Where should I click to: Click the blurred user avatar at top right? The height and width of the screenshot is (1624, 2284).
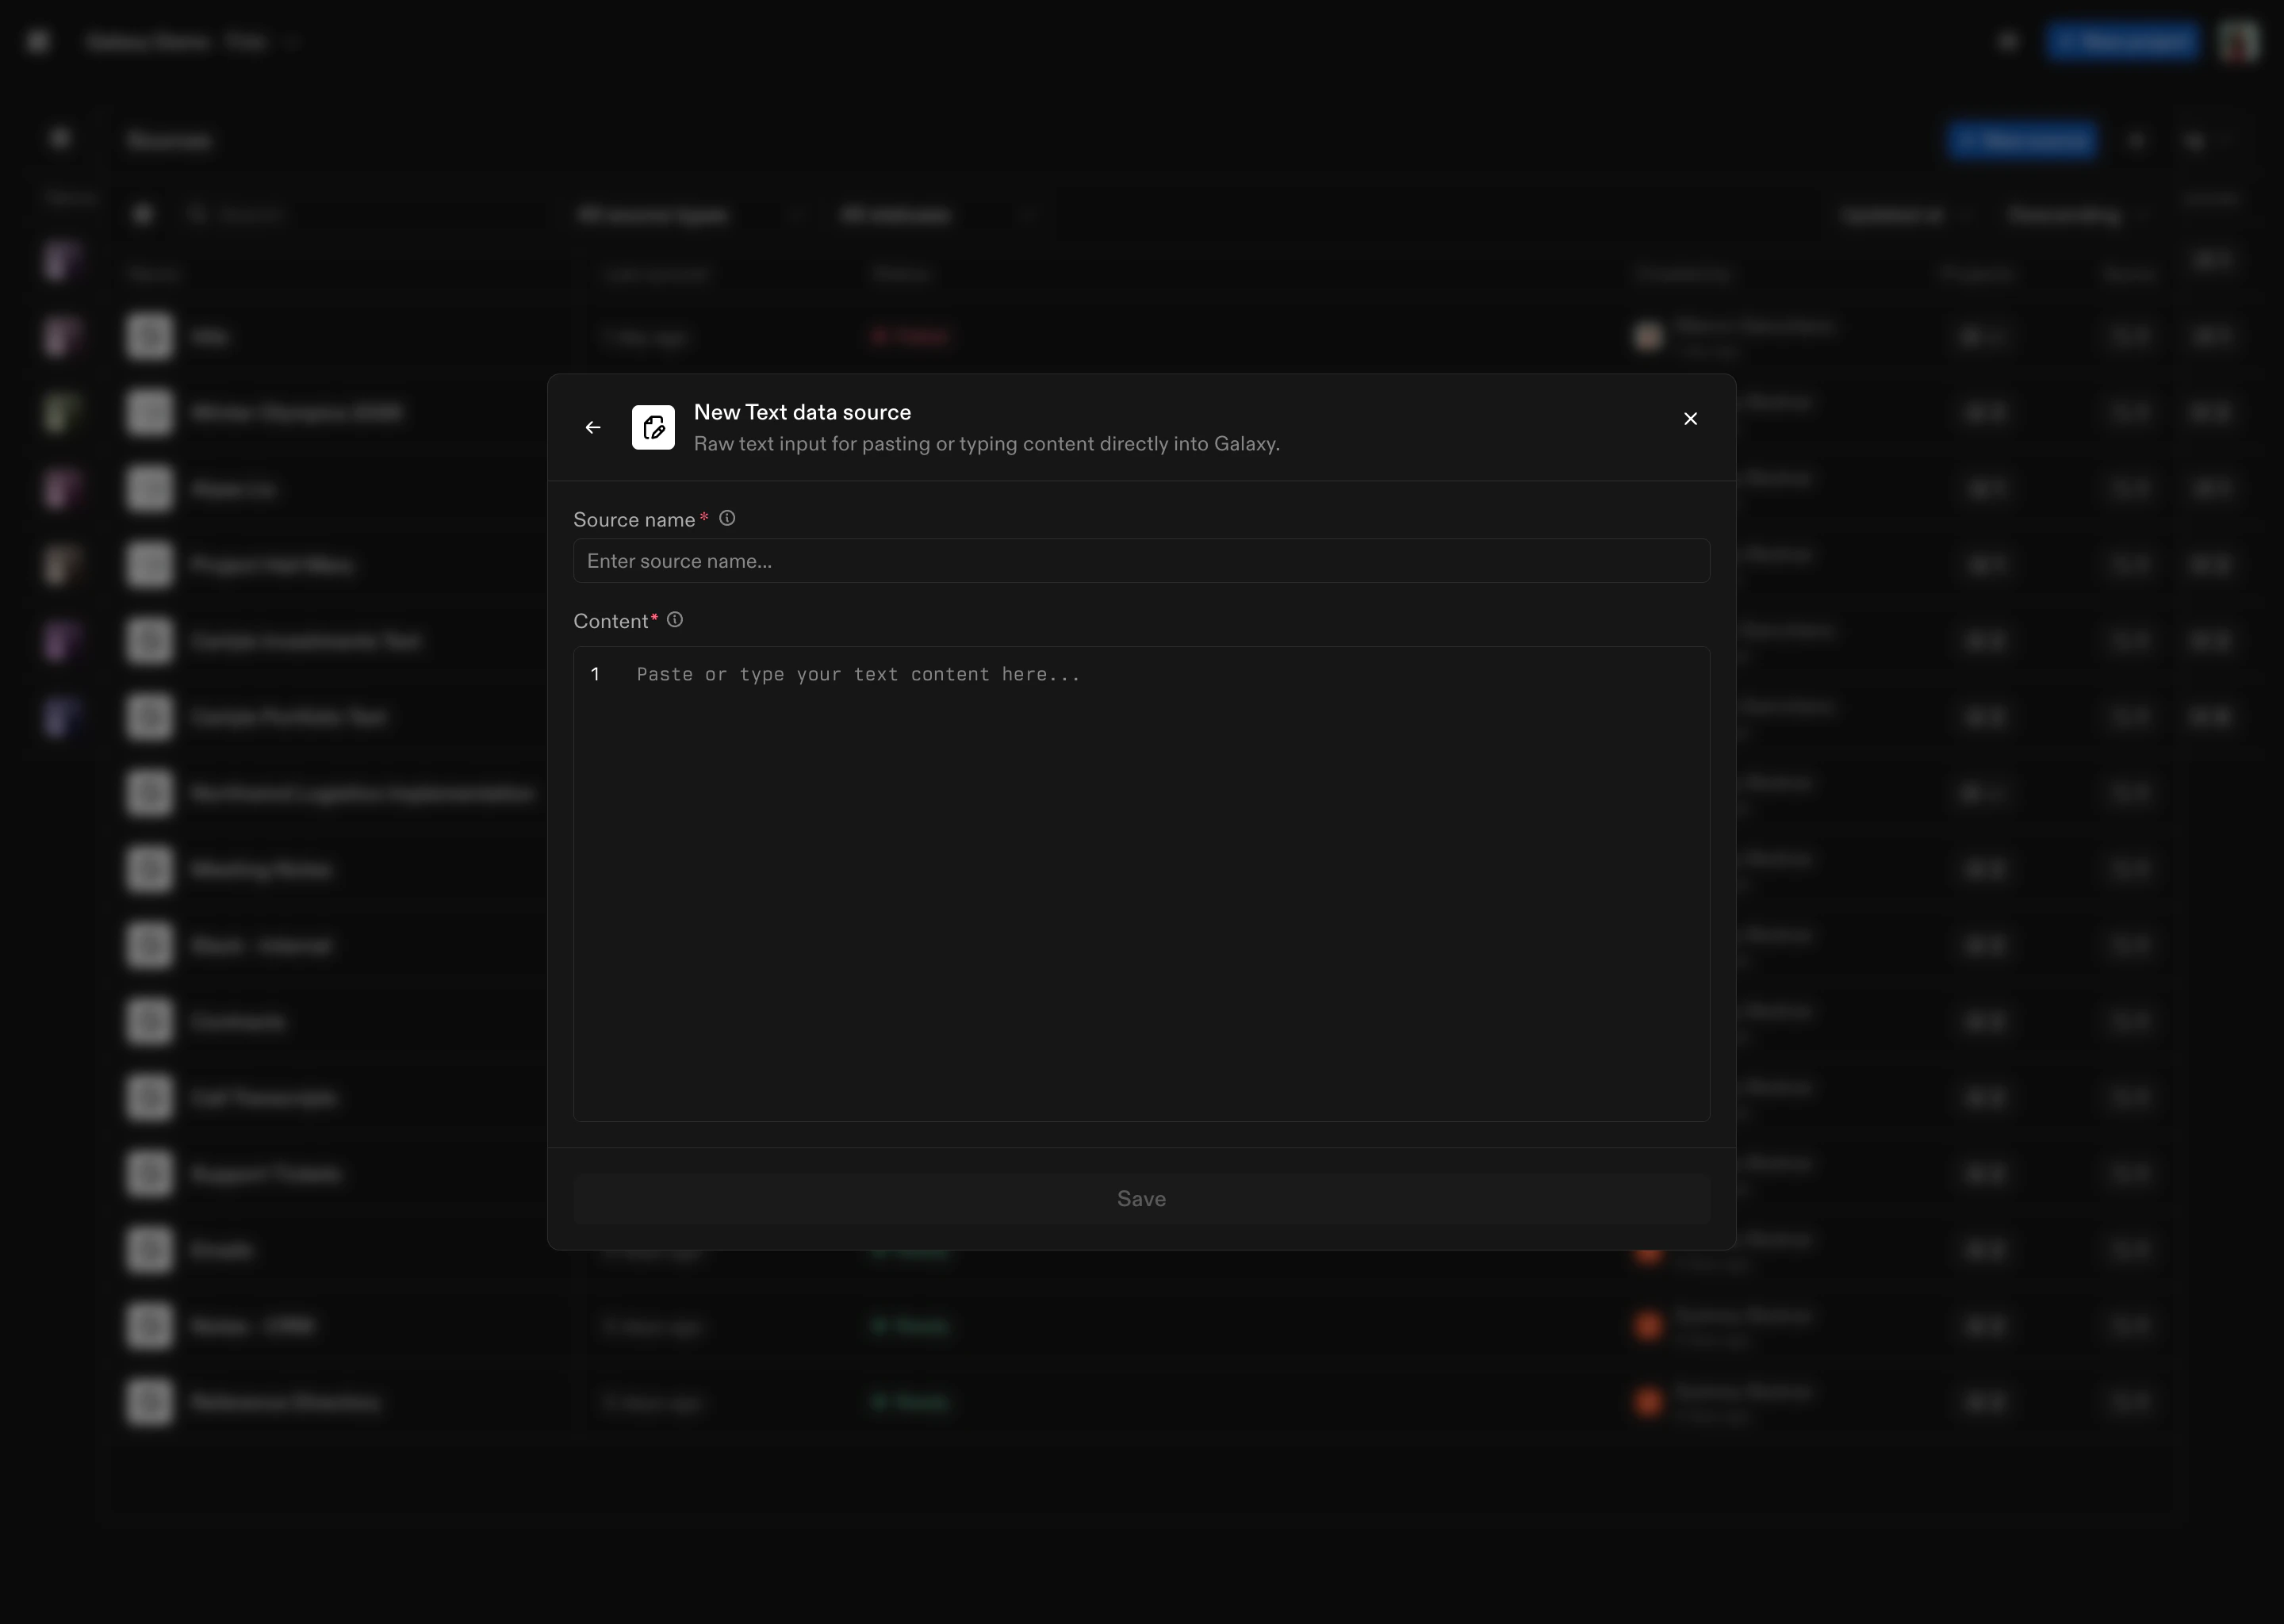(2238, 42)
